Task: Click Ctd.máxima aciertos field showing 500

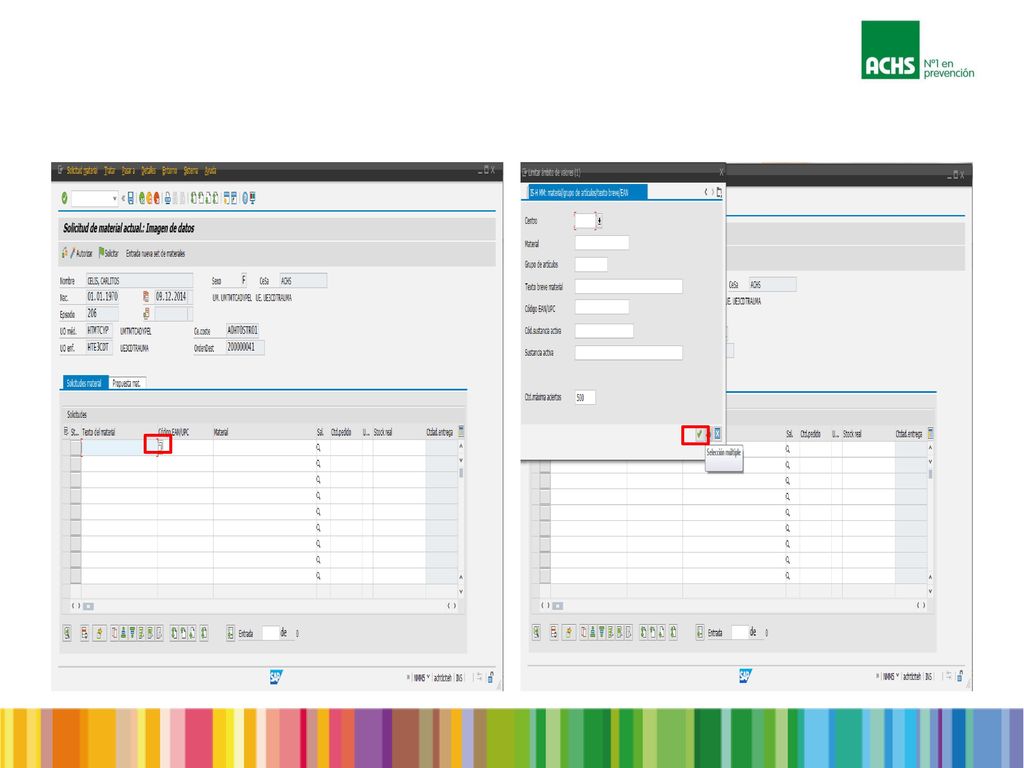Action: pyautogui.click(x=585, y=397)
